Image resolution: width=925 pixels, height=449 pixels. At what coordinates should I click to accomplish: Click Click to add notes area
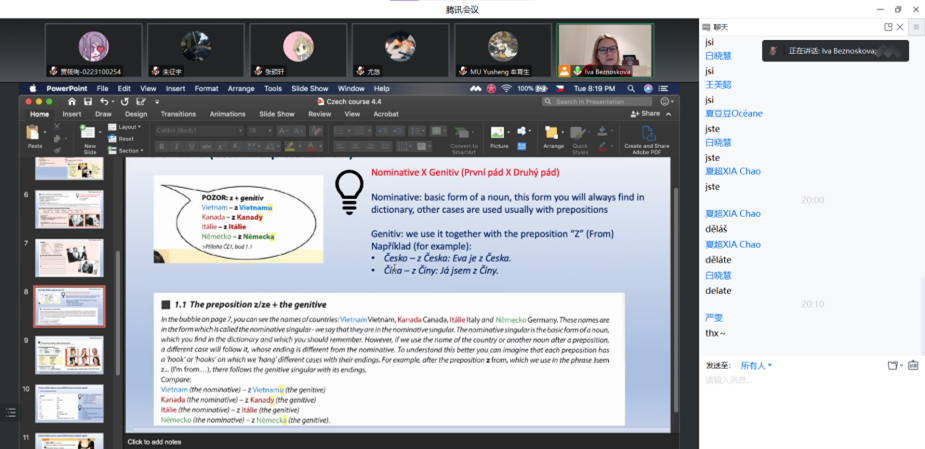click(155, 442)
